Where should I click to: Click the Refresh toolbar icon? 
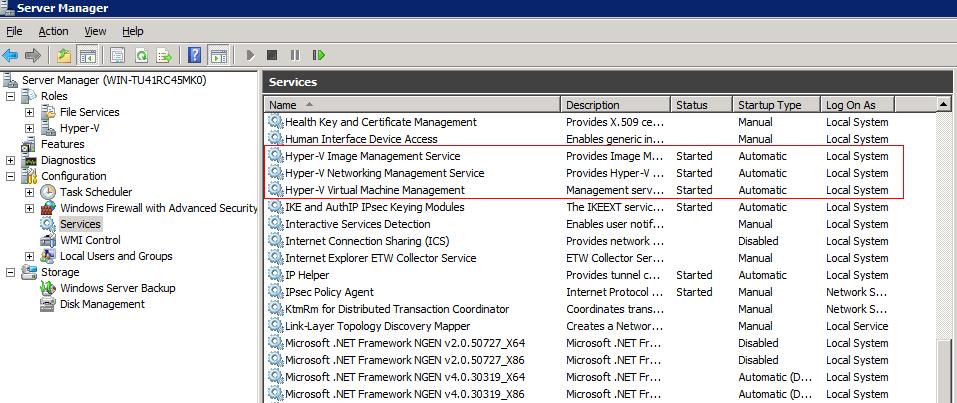tap(141, 55)
